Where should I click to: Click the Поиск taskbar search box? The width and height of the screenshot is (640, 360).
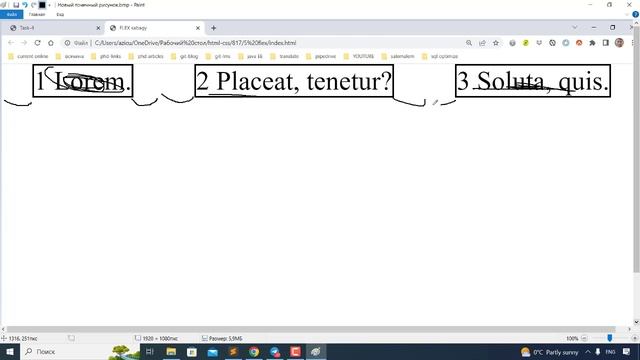point(80,351)
